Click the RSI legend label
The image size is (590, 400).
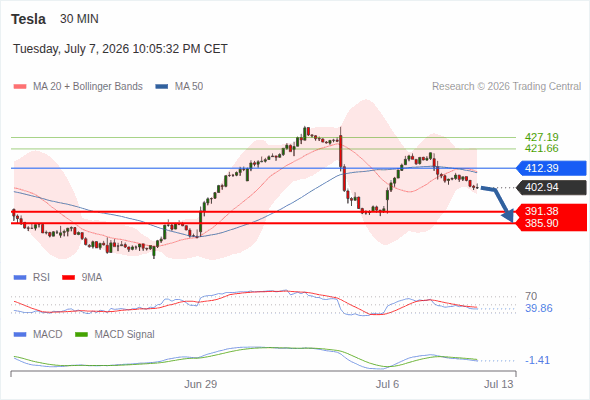41,278
